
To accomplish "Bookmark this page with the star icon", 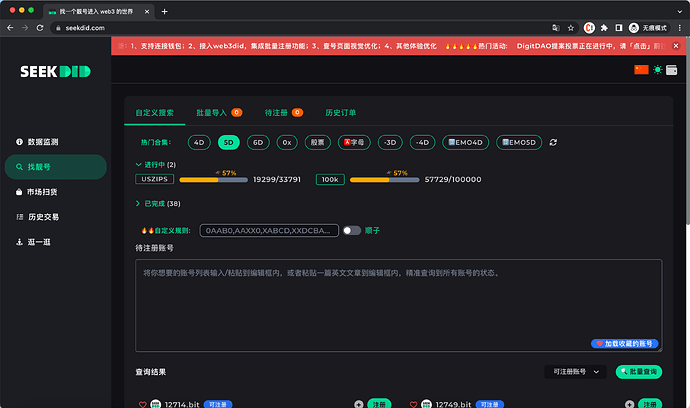I will click(571, 28).
